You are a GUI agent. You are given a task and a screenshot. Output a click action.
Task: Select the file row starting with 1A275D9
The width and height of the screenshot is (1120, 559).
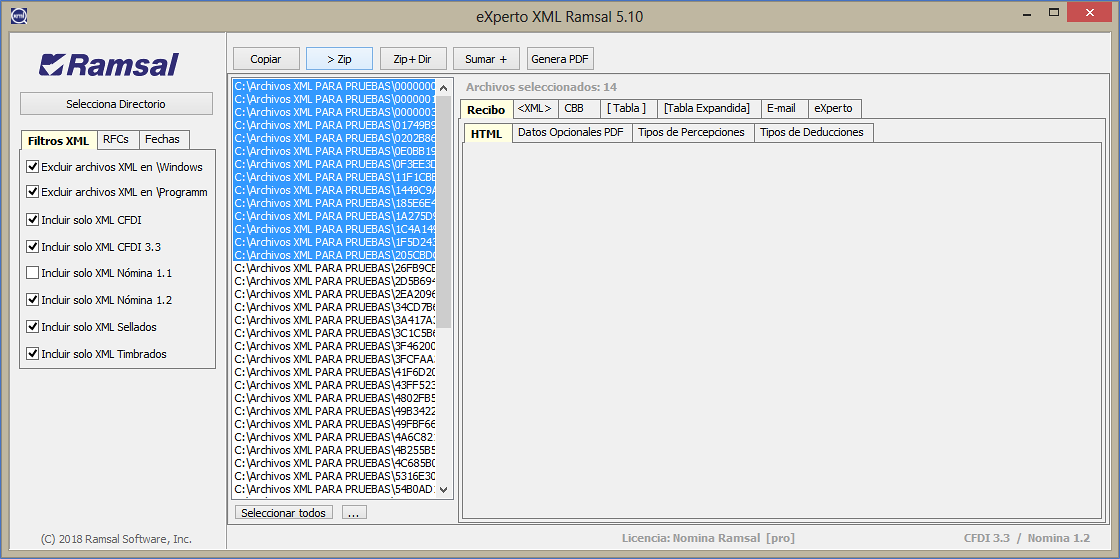click(x=334, y=216)
